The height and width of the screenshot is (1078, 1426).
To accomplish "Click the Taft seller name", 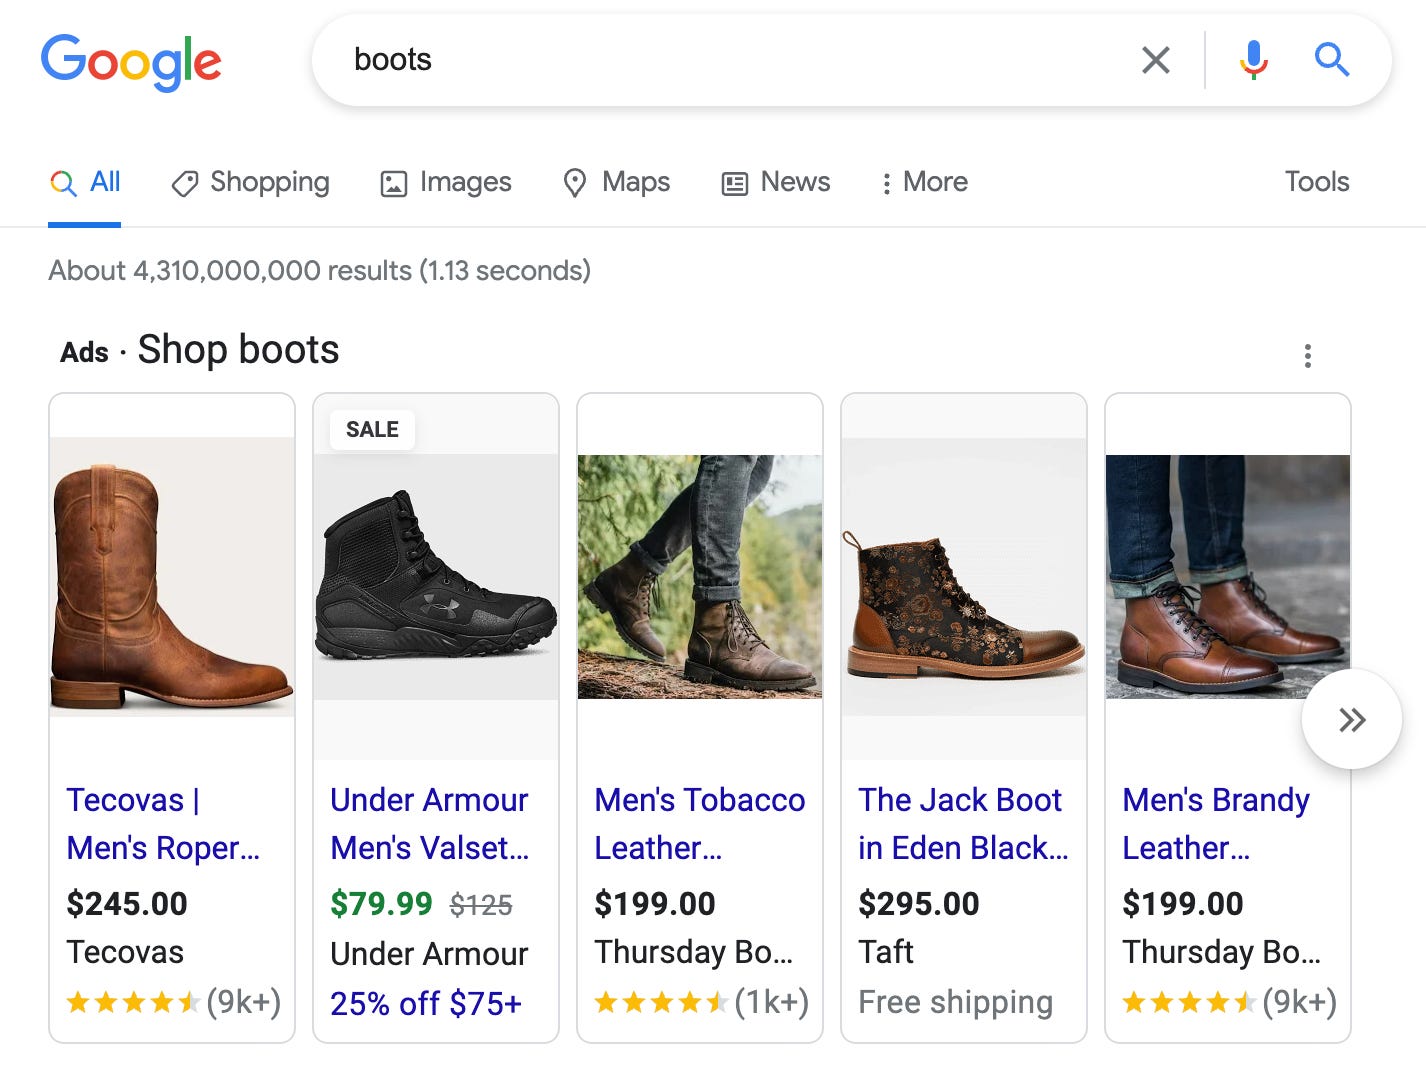I will (886, 952).
